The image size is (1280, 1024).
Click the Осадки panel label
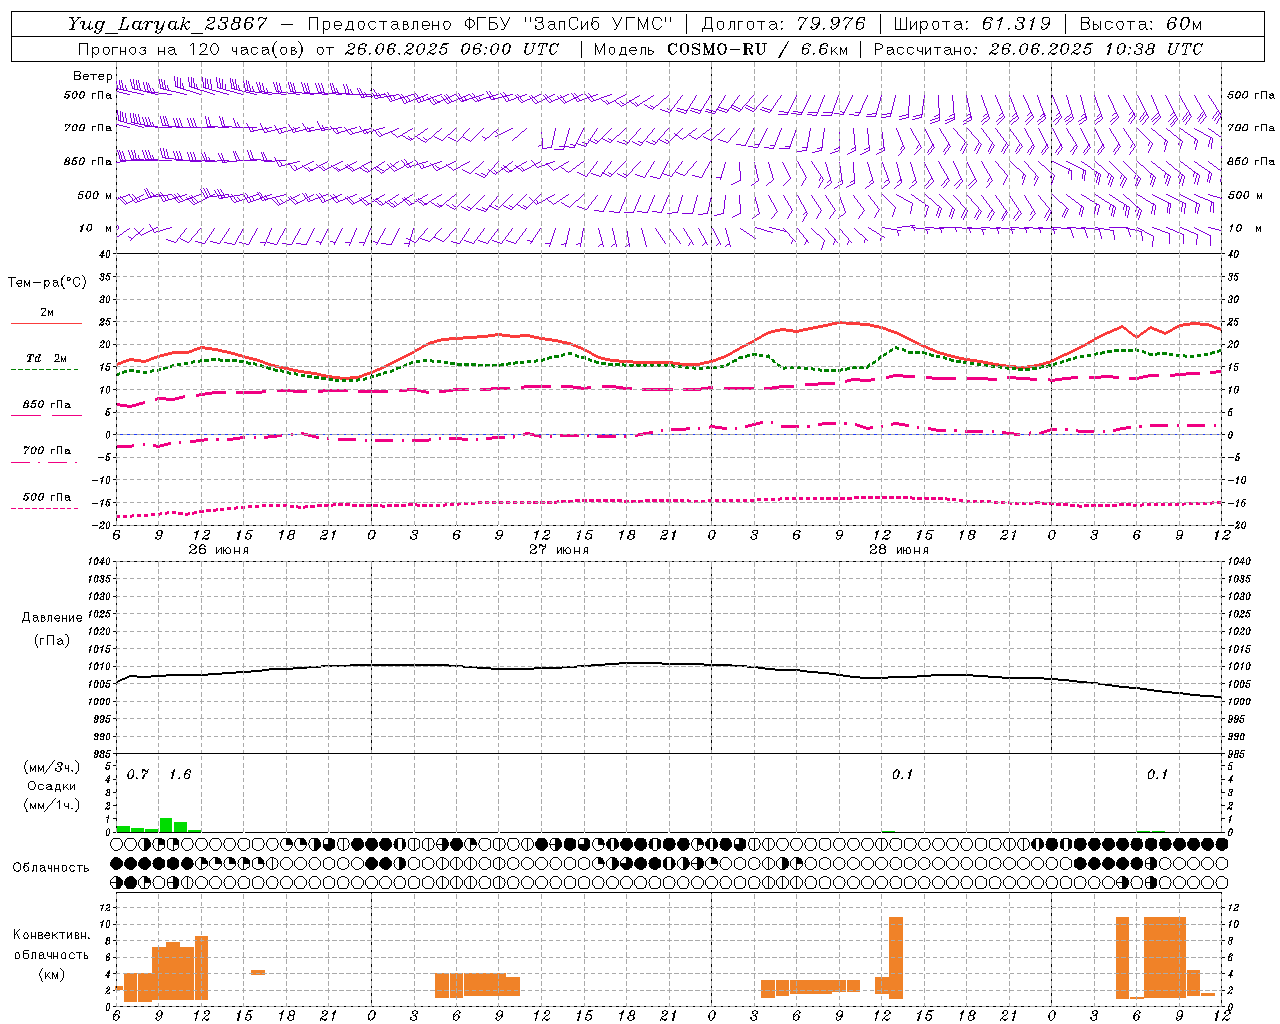pos(51,786)
